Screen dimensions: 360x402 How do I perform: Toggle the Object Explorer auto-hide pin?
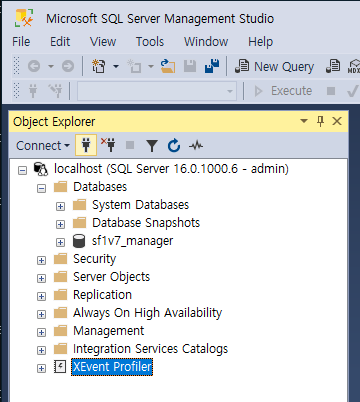(x=320, y=121)
